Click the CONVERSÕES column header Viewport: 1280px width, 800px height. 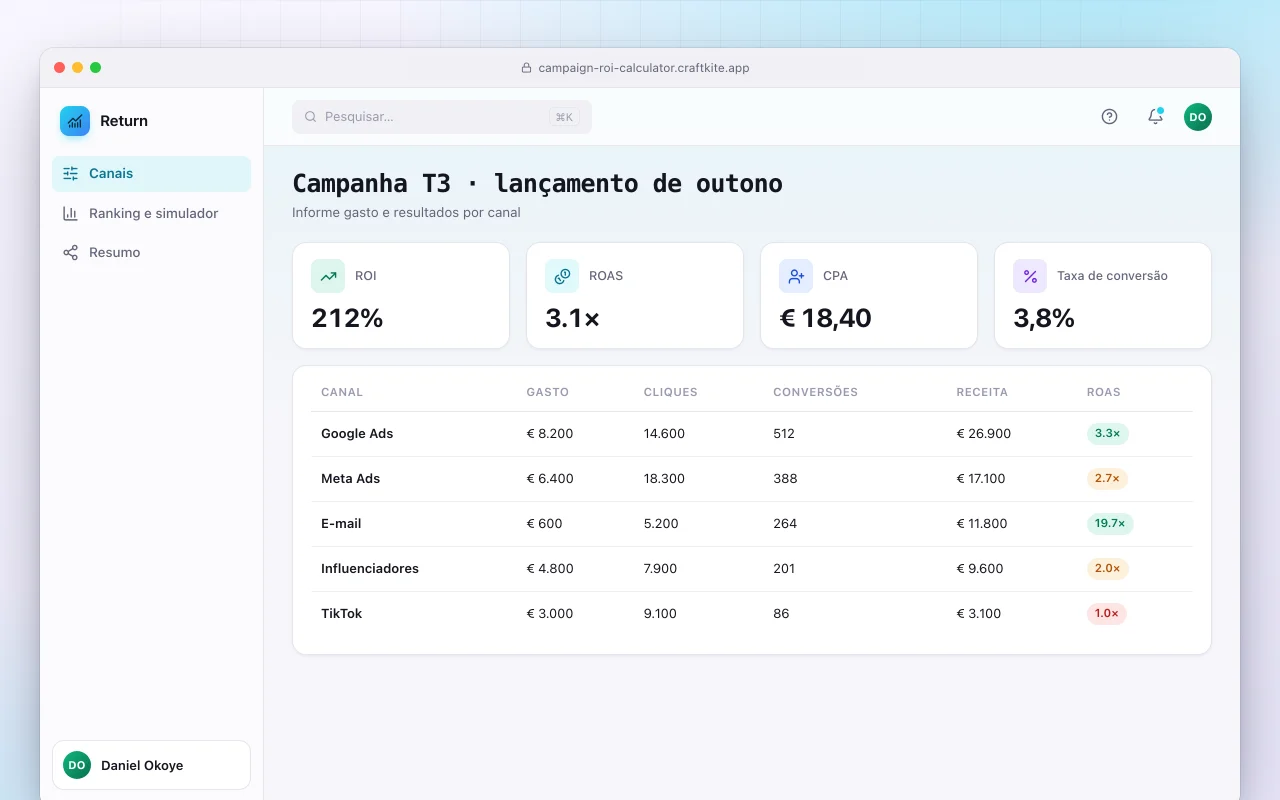(816, 392)
